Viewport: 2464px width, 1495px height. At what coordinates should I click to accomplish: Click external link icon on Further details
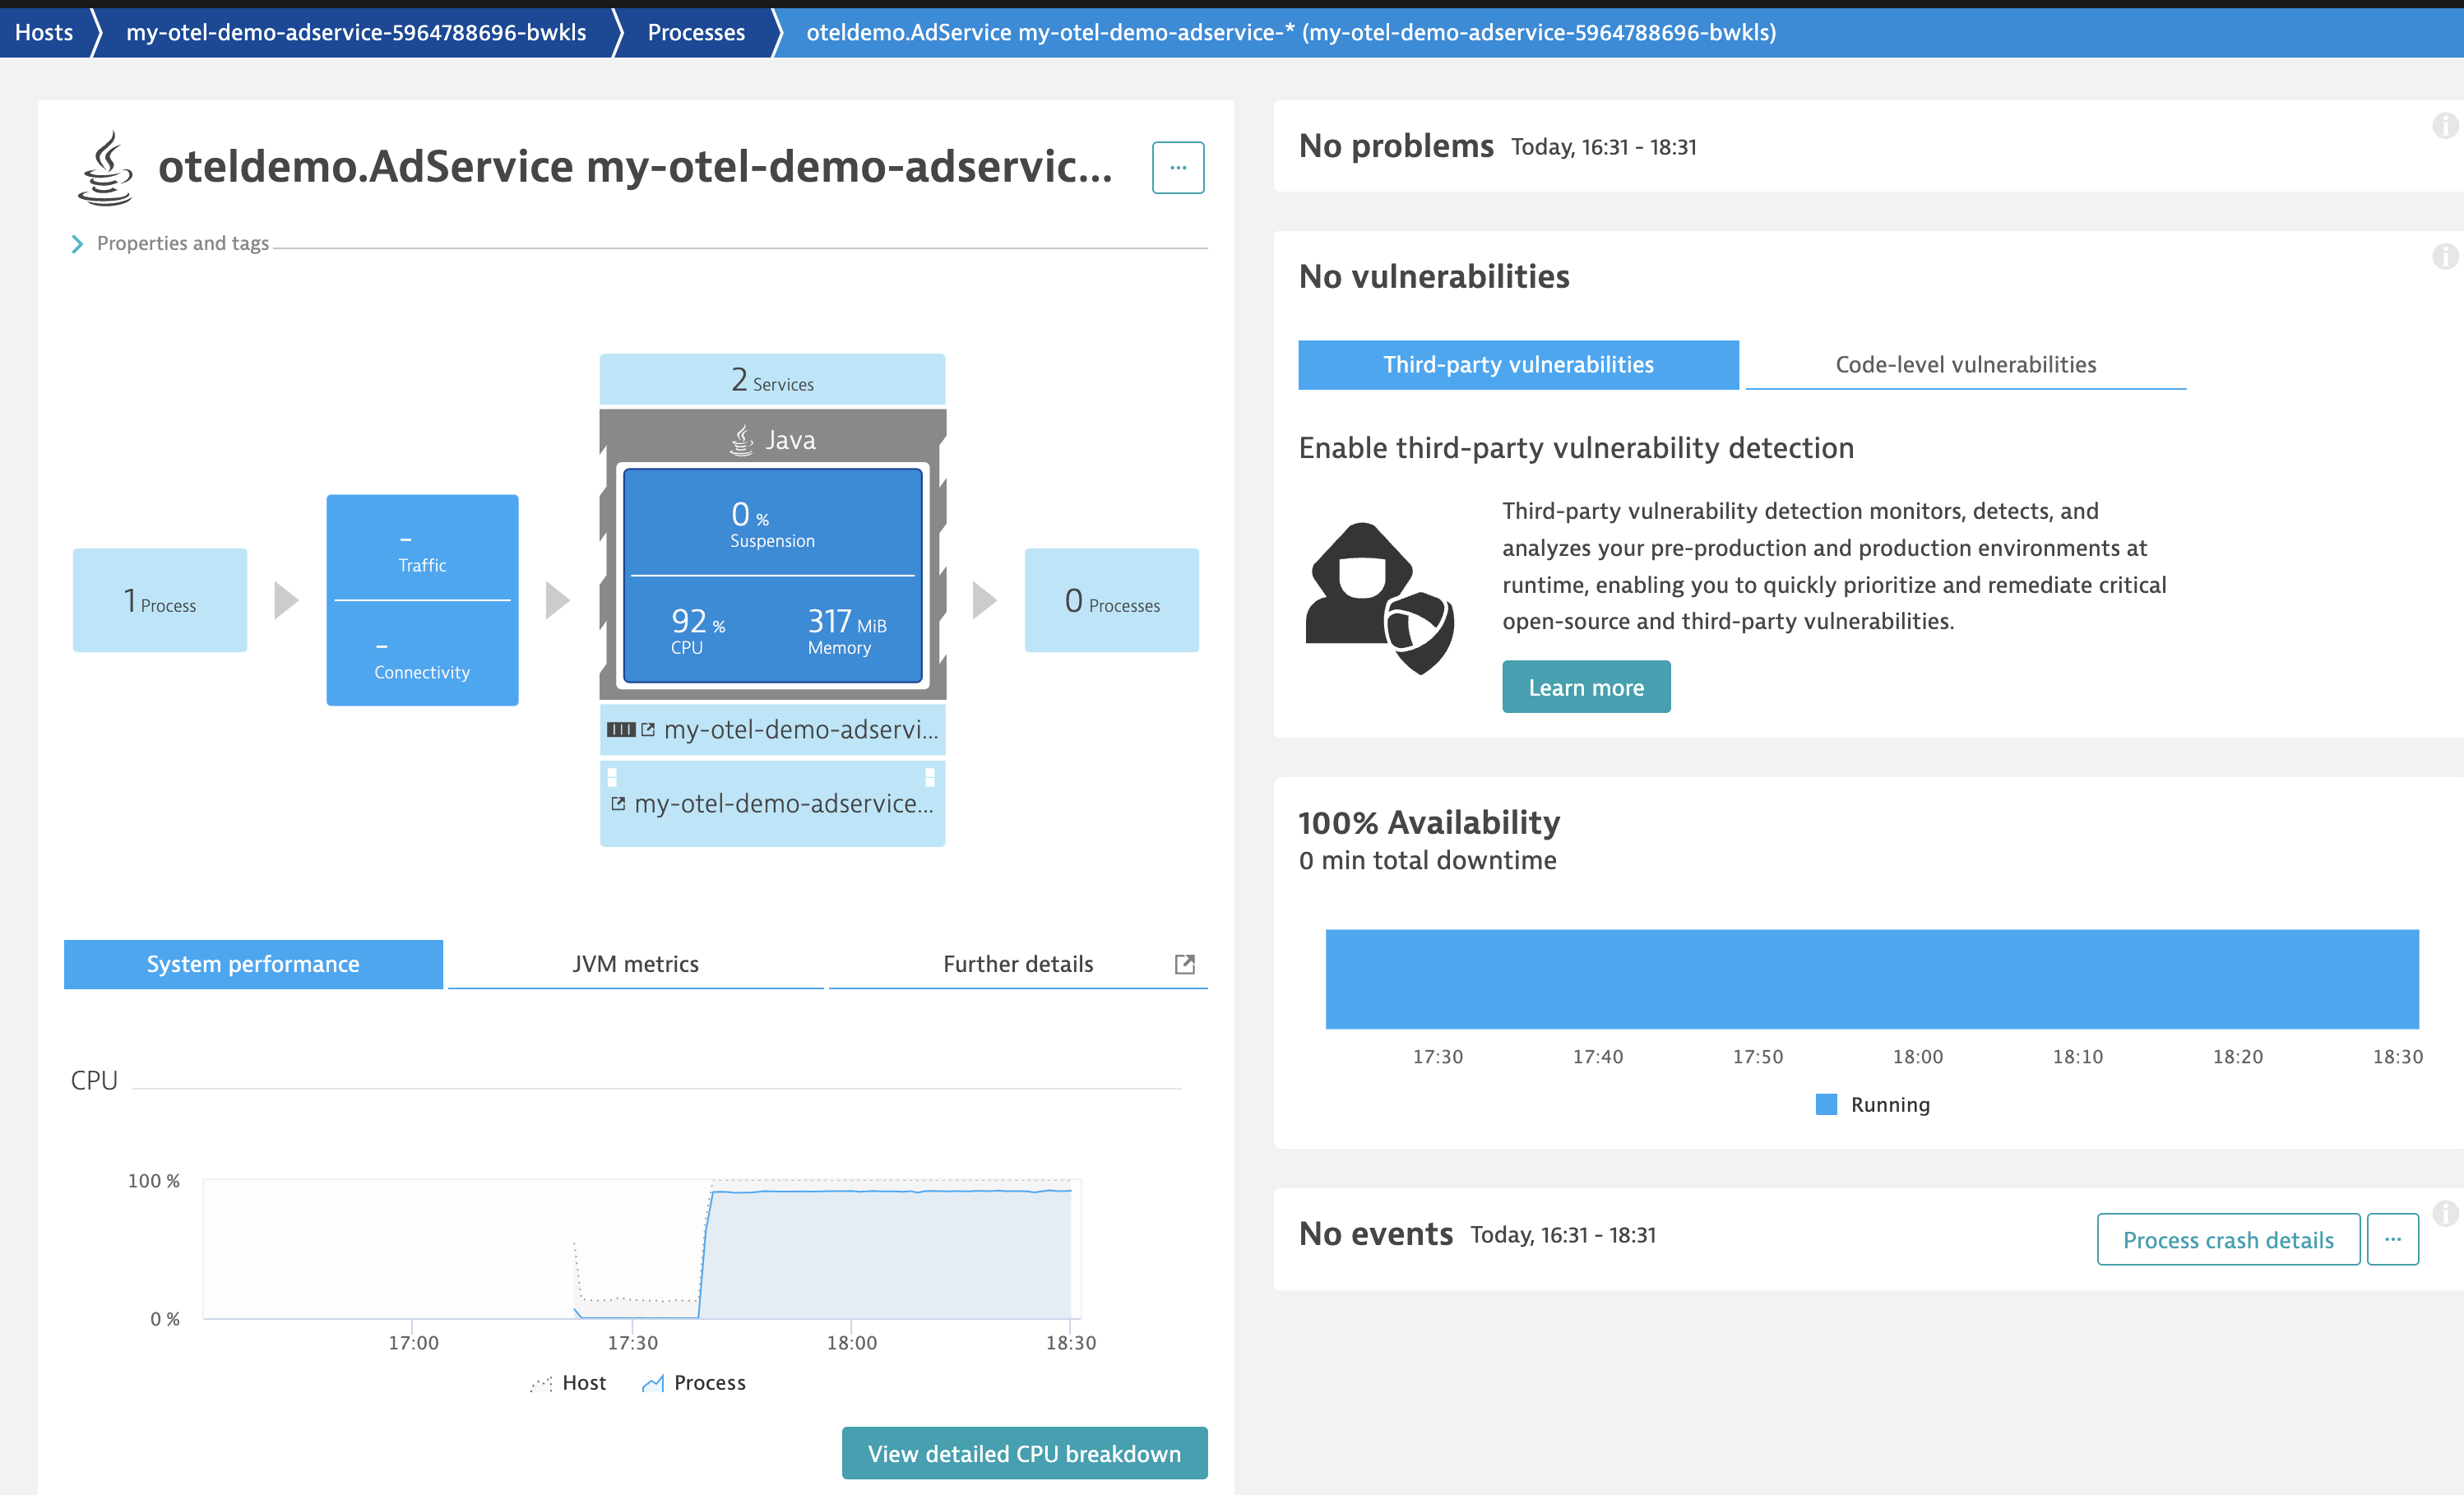[x=1184, y=964]
